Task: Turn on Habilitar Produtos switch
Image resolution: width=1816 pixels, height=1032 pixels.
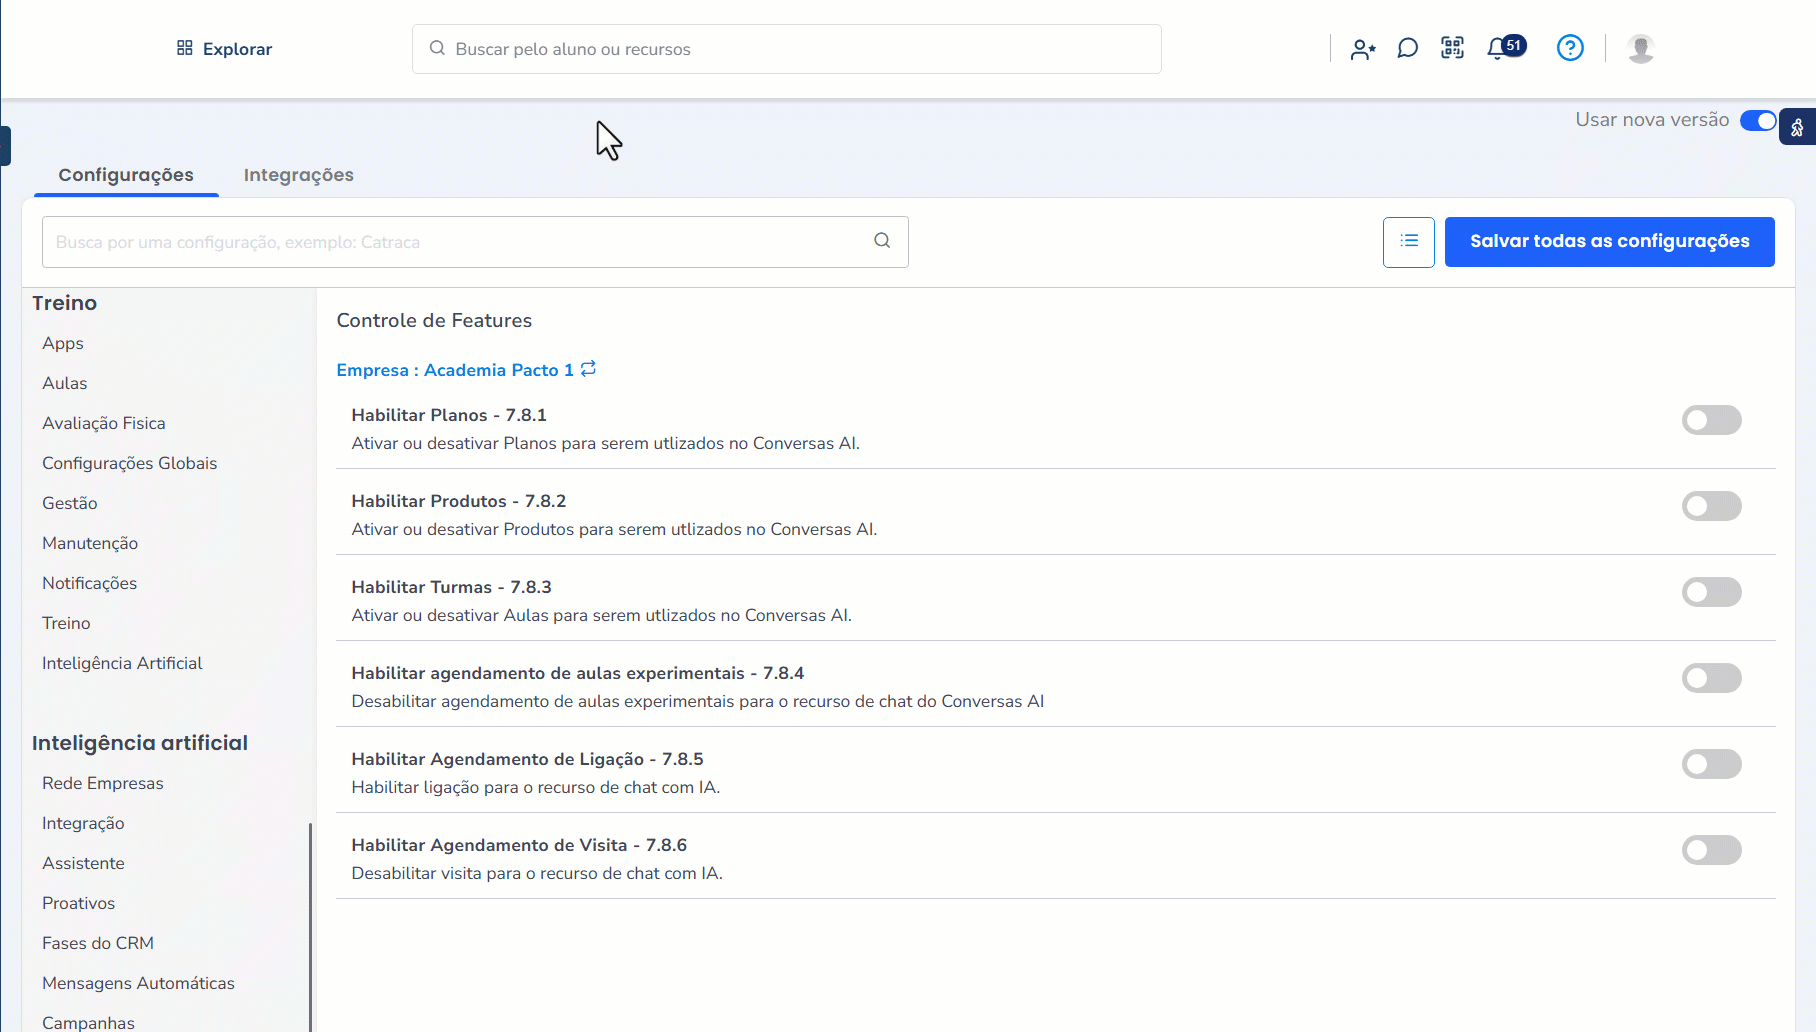Action: tap(1711, 506)
